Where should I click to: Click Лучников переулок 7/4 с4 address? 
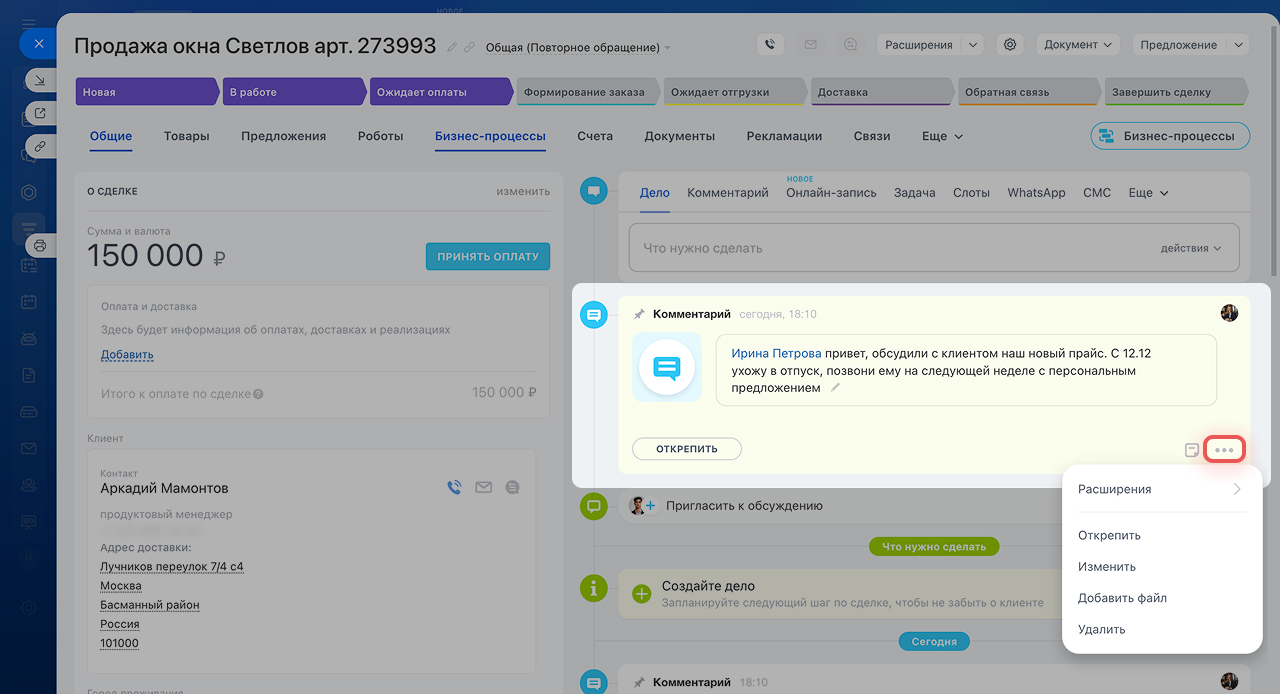coord(172,567)
